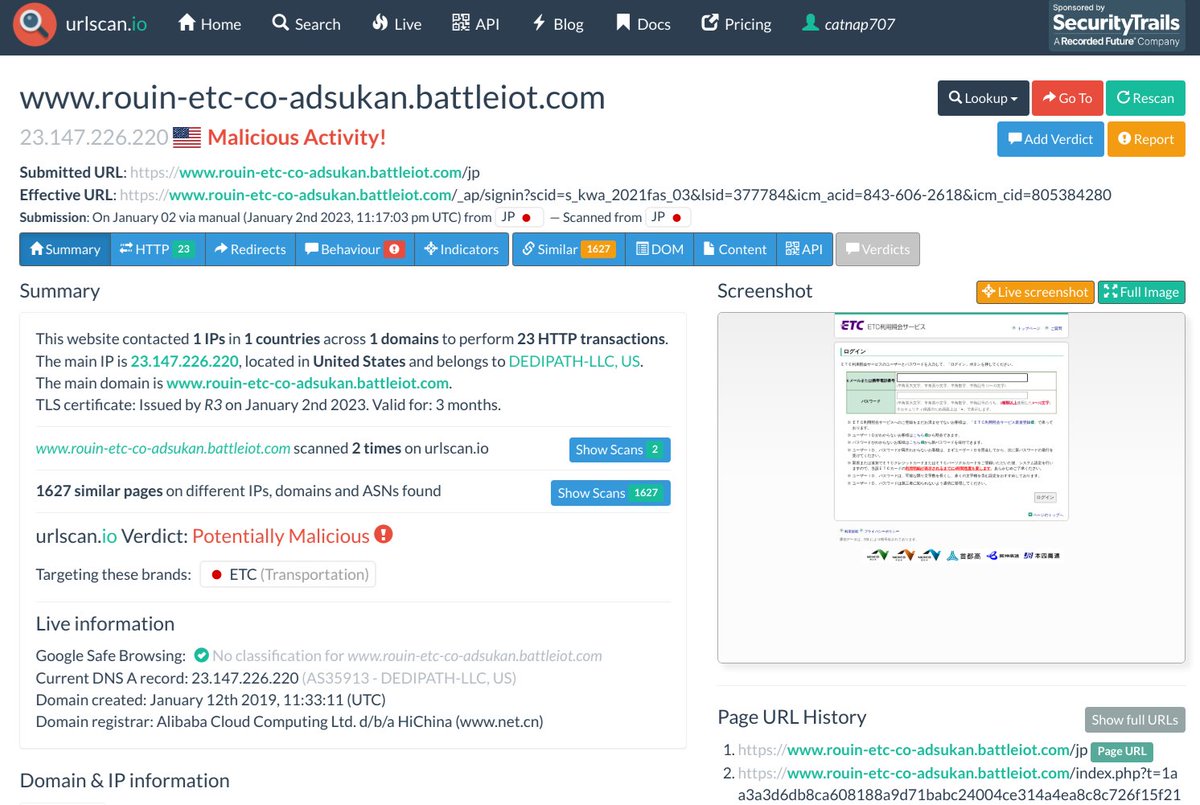Click the urlscan.io magnifier logo
Image resolution: width=1200 pixels, height=805 pixels.
coord(35,24)
